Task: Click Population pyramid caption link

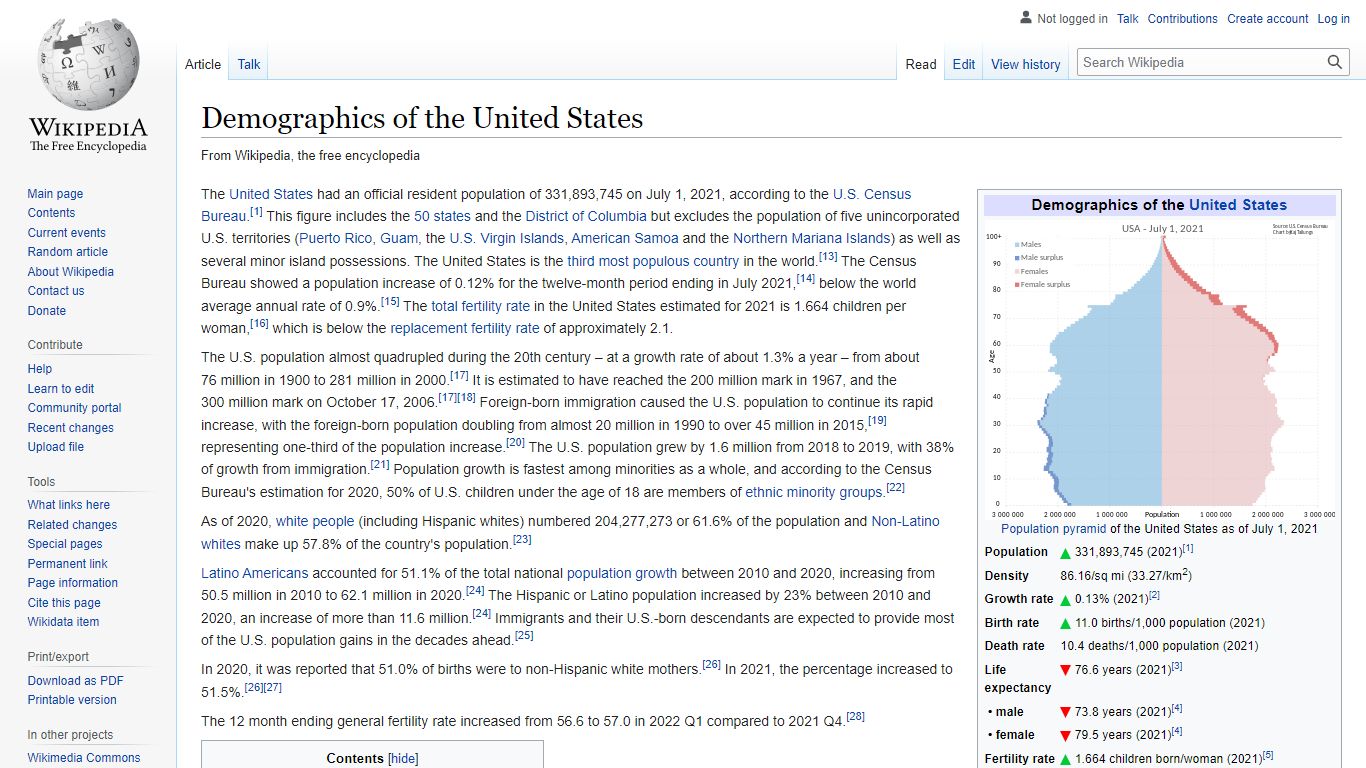Action: pos(1053,529)
